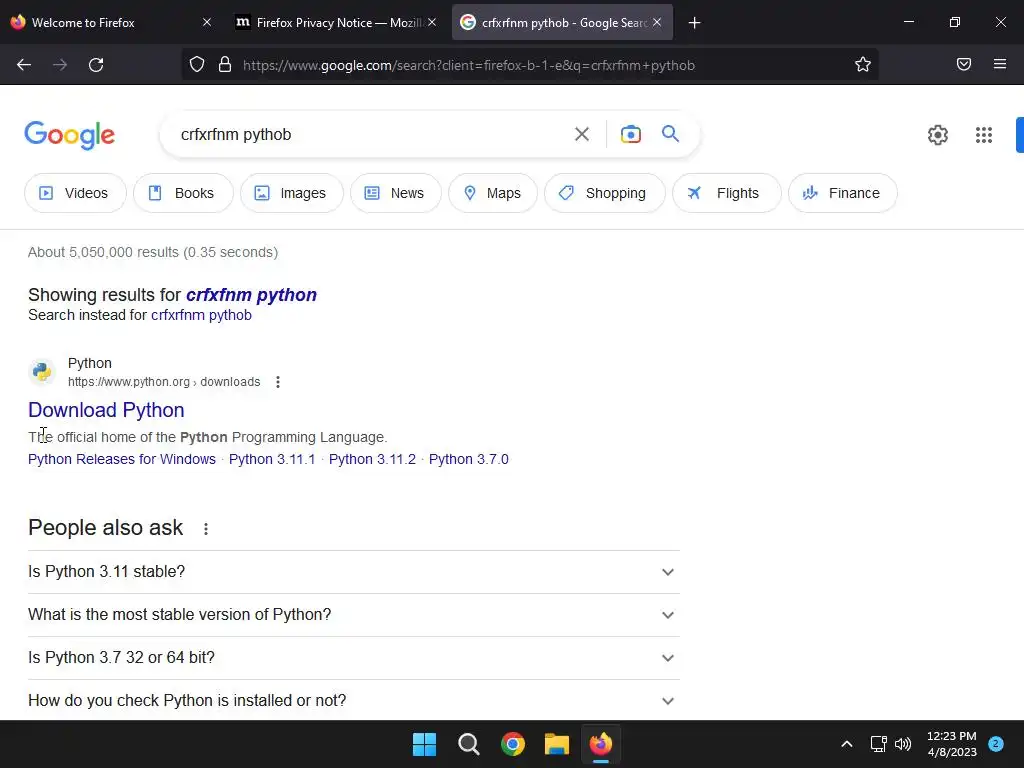Click corrected query 'crfxfnm python' link
This screenshot has width=1024, height=768.
pos(251,295)
